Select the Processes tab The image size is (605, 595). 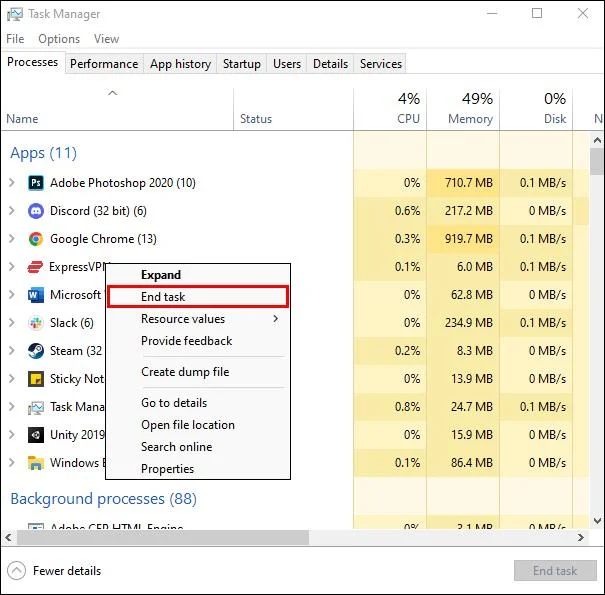pos(33,62)
